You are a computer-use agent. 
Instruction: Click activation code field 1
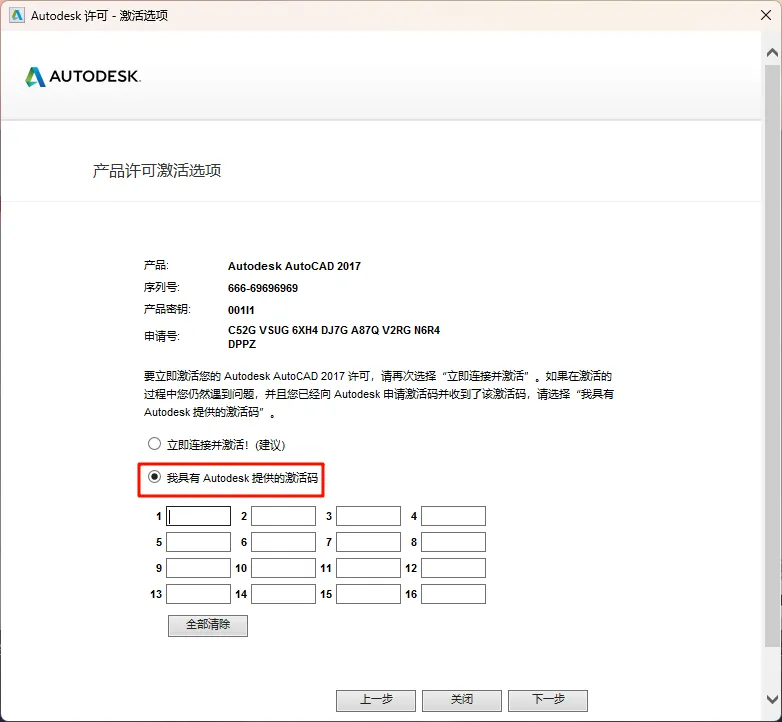(x=198, y=516)
